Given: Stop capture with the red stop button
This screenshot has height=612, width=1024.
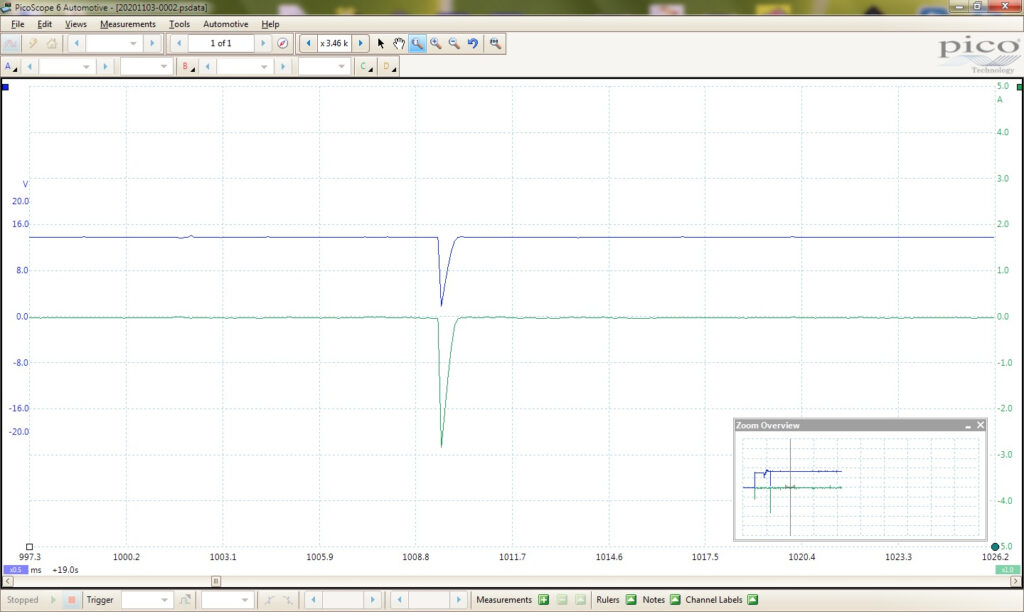Looking at the screenshot, I should click(71, 600).
